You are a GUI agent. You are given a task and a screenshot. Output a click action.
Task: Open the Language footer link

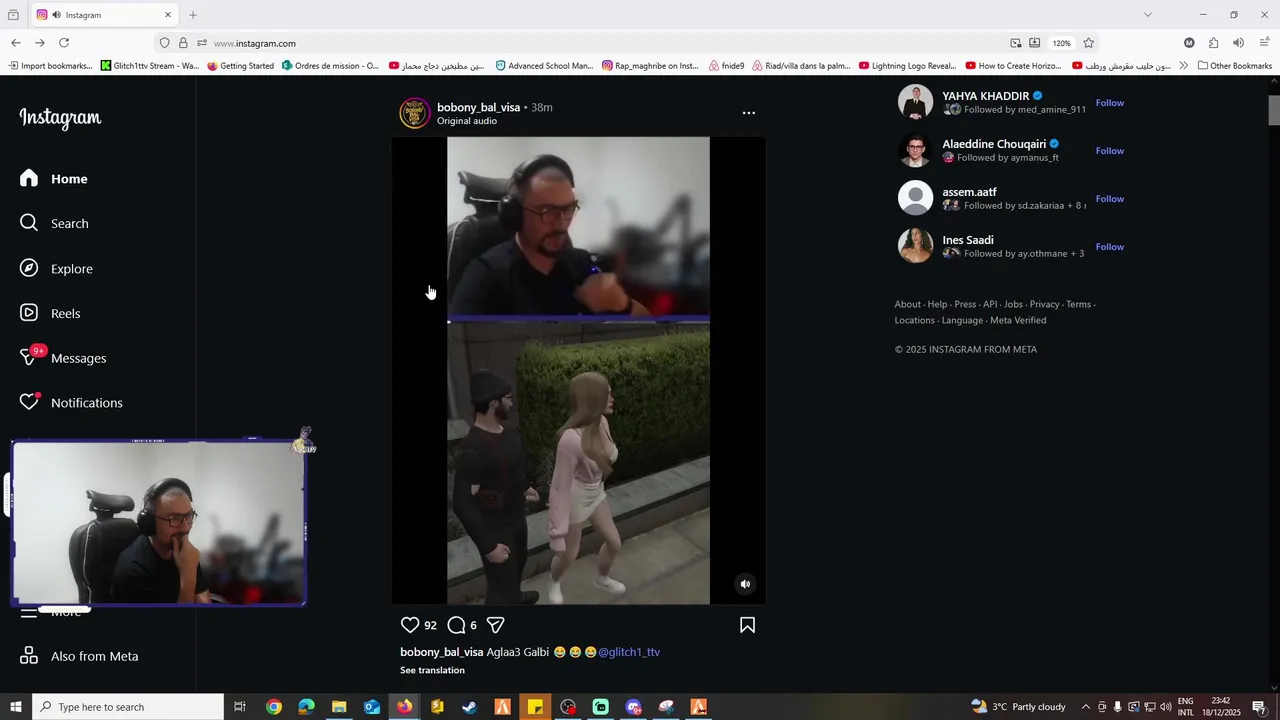pyautogui.click(x=962, y=320)
